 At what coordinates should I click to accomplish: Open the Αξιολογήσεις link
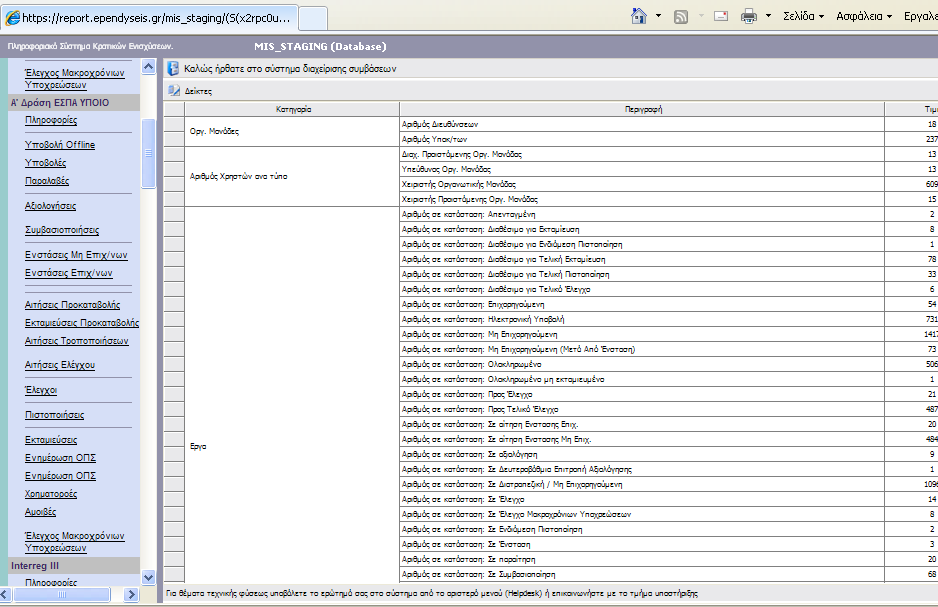click(50, 206)
